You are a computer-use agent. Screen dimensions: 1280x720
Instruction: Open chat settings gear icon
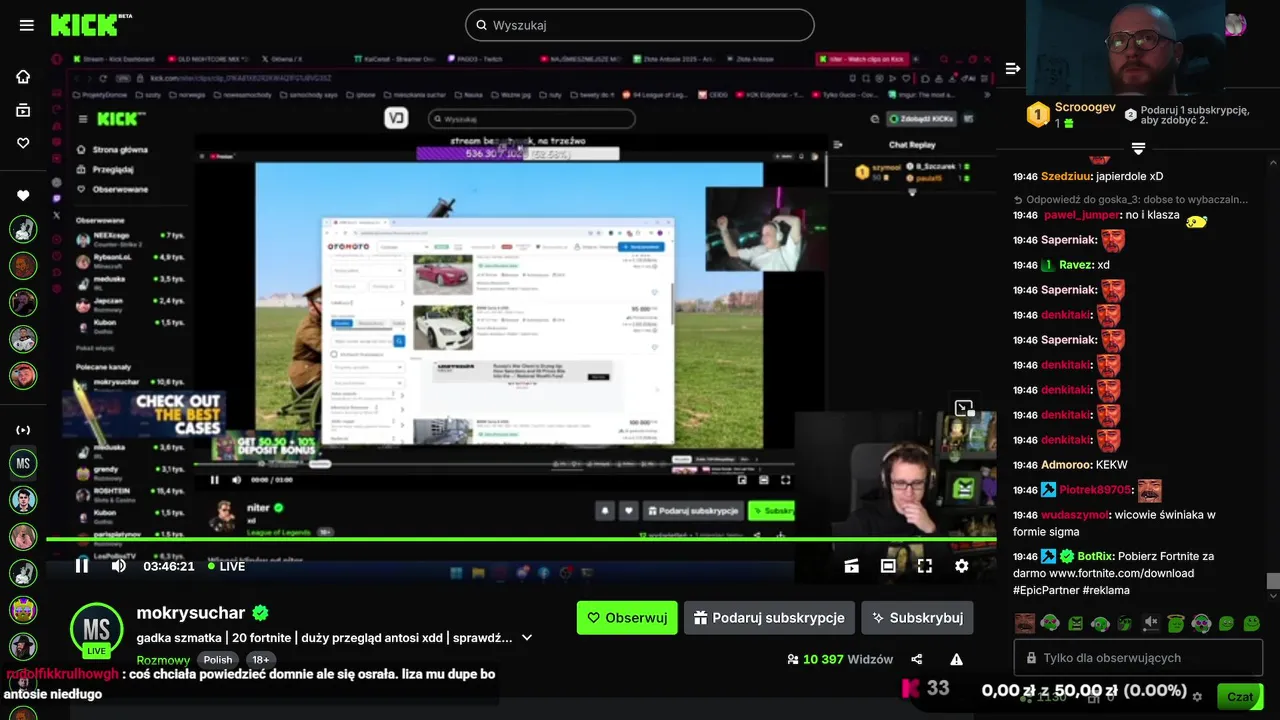tap(1197, 697)
